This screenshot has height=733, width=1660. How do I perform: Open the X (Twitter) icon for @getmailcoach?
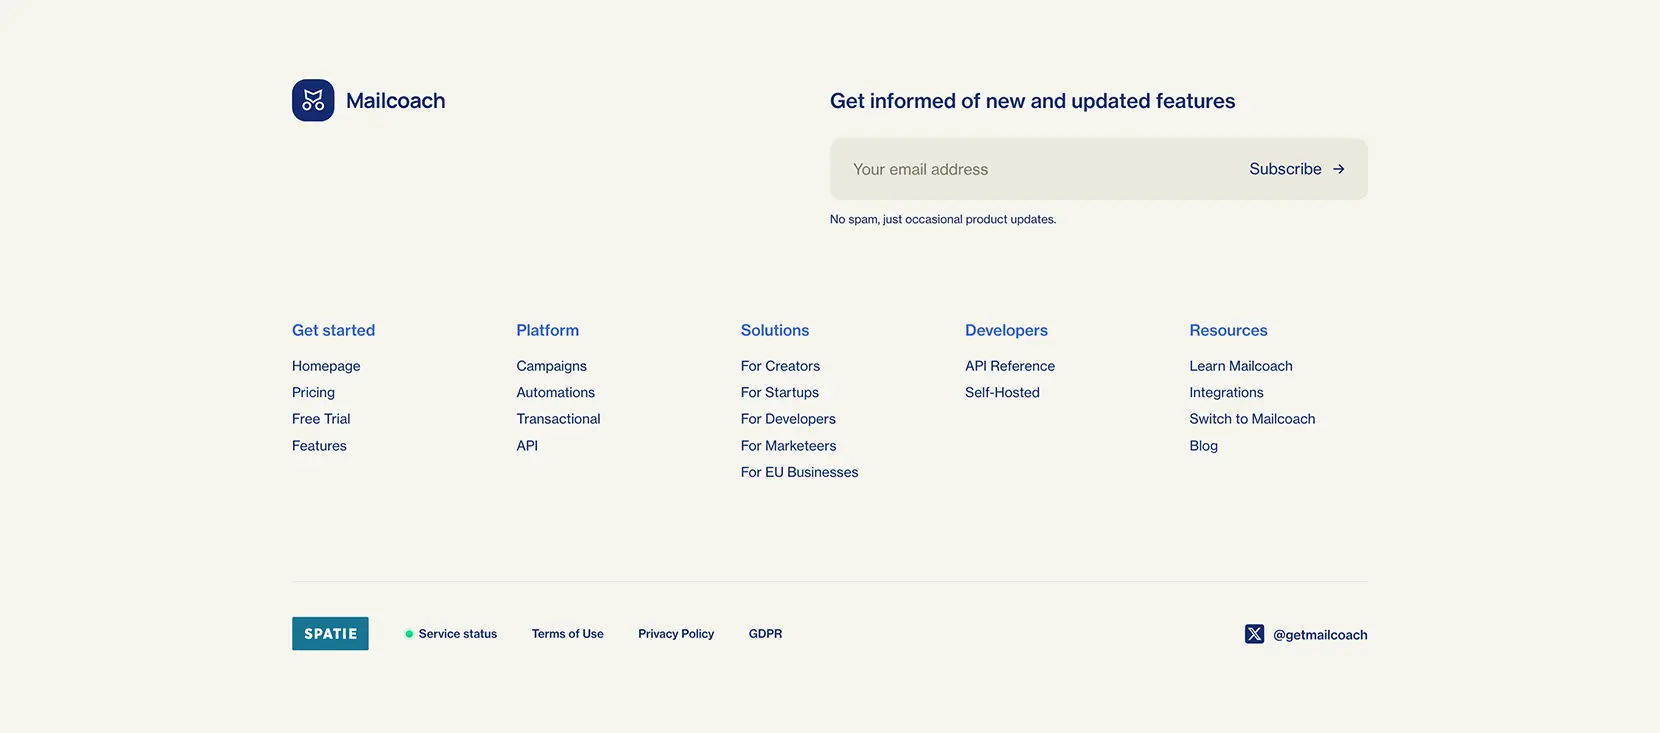pos(1254,634)
